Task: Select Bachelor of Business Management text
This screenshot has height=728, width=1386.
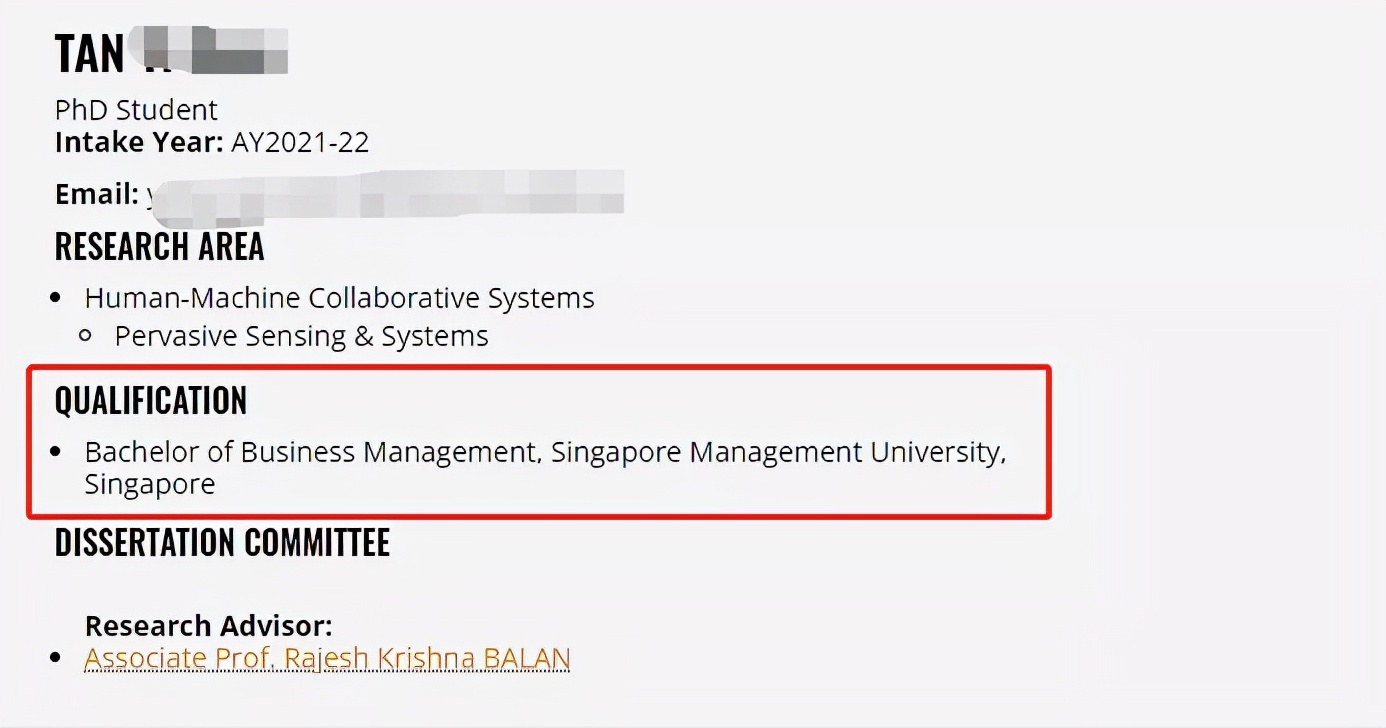Action: coord(310,452)
